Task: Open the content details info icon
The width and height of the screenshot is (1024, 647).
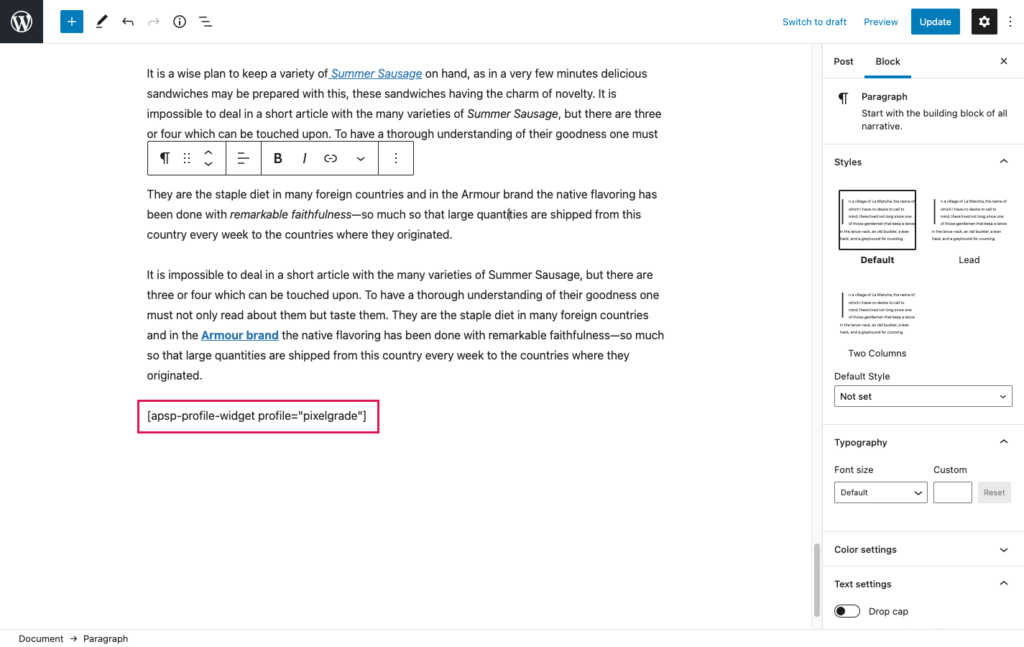Action: coord(179,22)
